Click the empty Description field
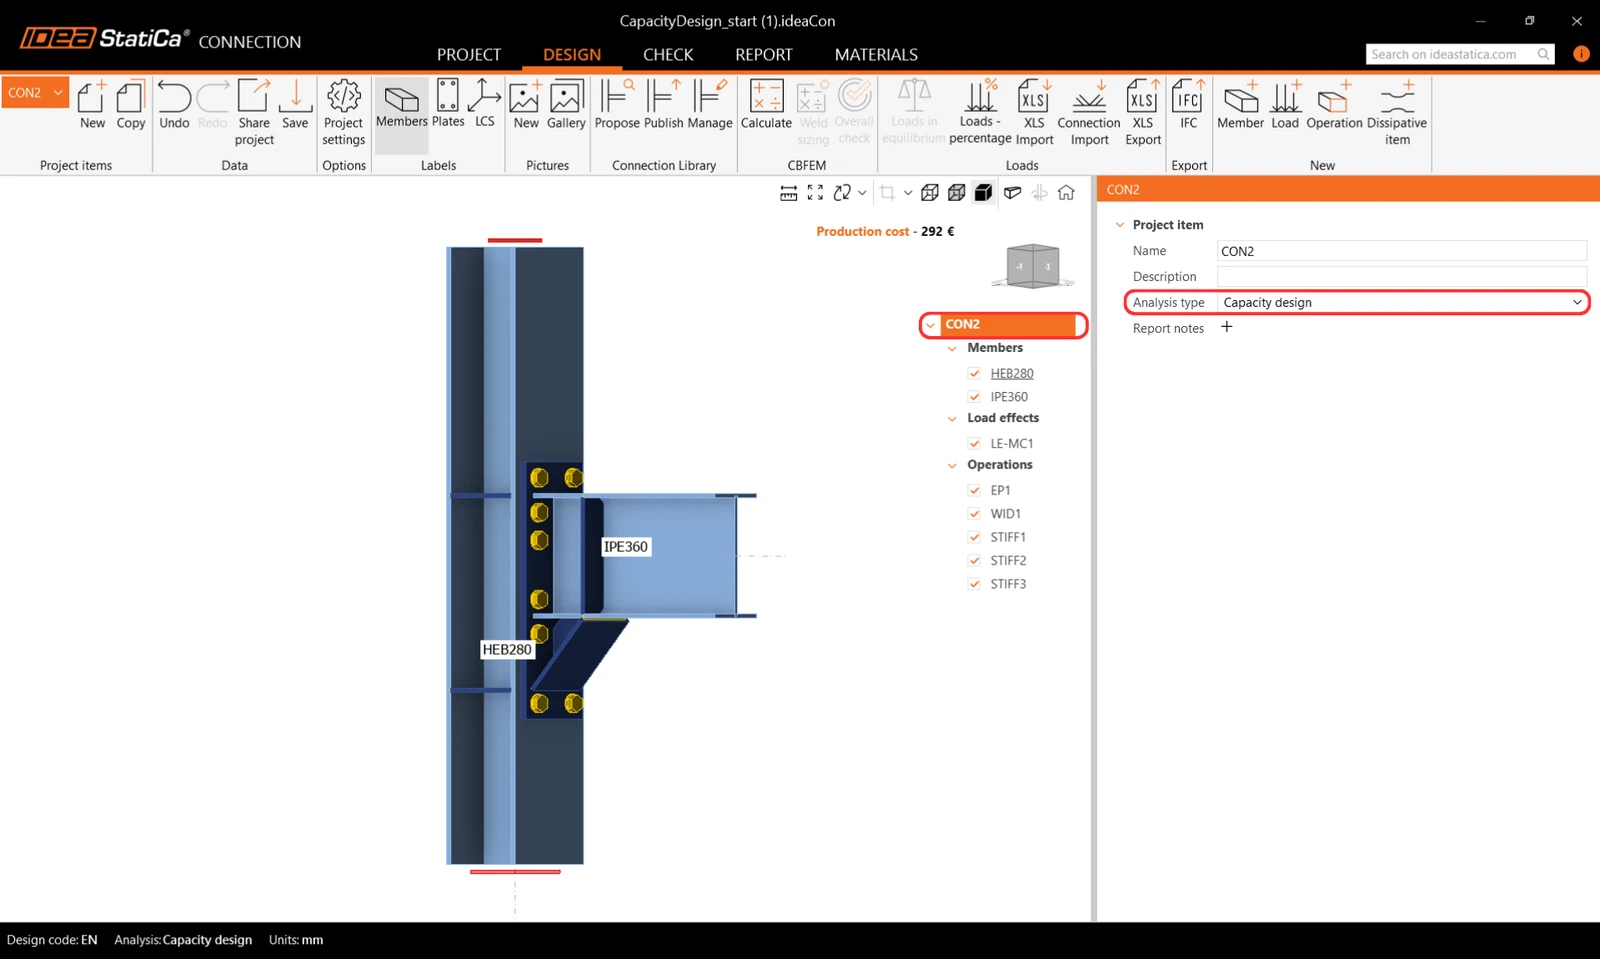Screen dimensions: 1600x959 pos(1402,276)
